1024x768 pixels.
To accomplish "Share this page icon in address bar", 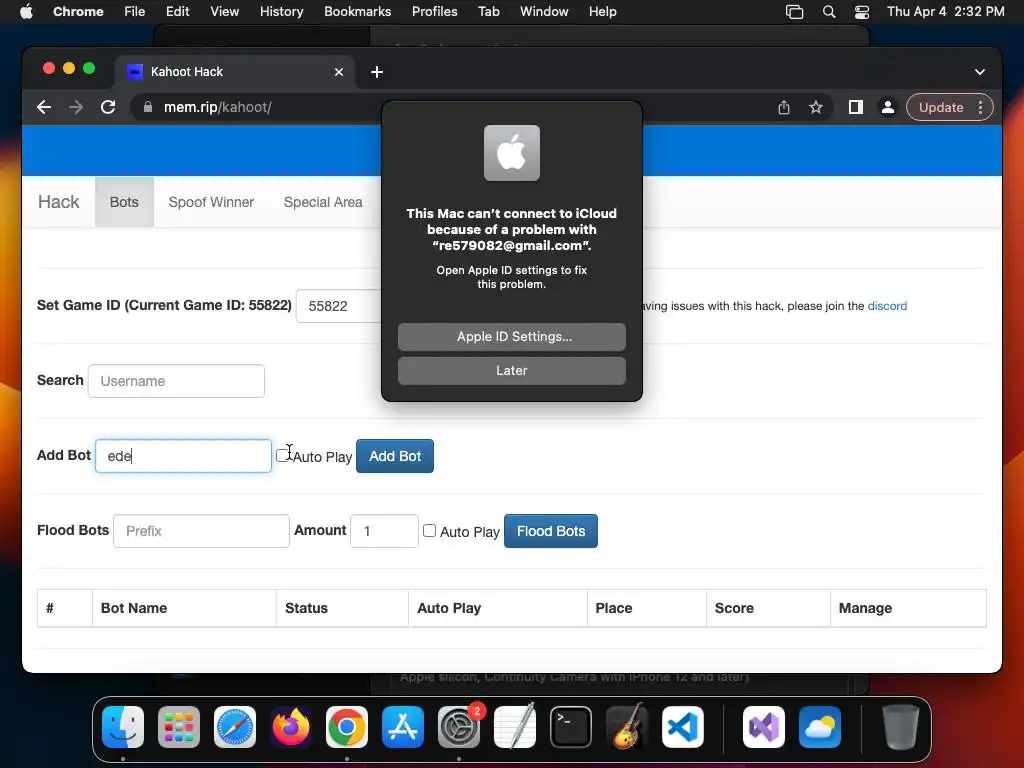I will click(x=784, y=107).
